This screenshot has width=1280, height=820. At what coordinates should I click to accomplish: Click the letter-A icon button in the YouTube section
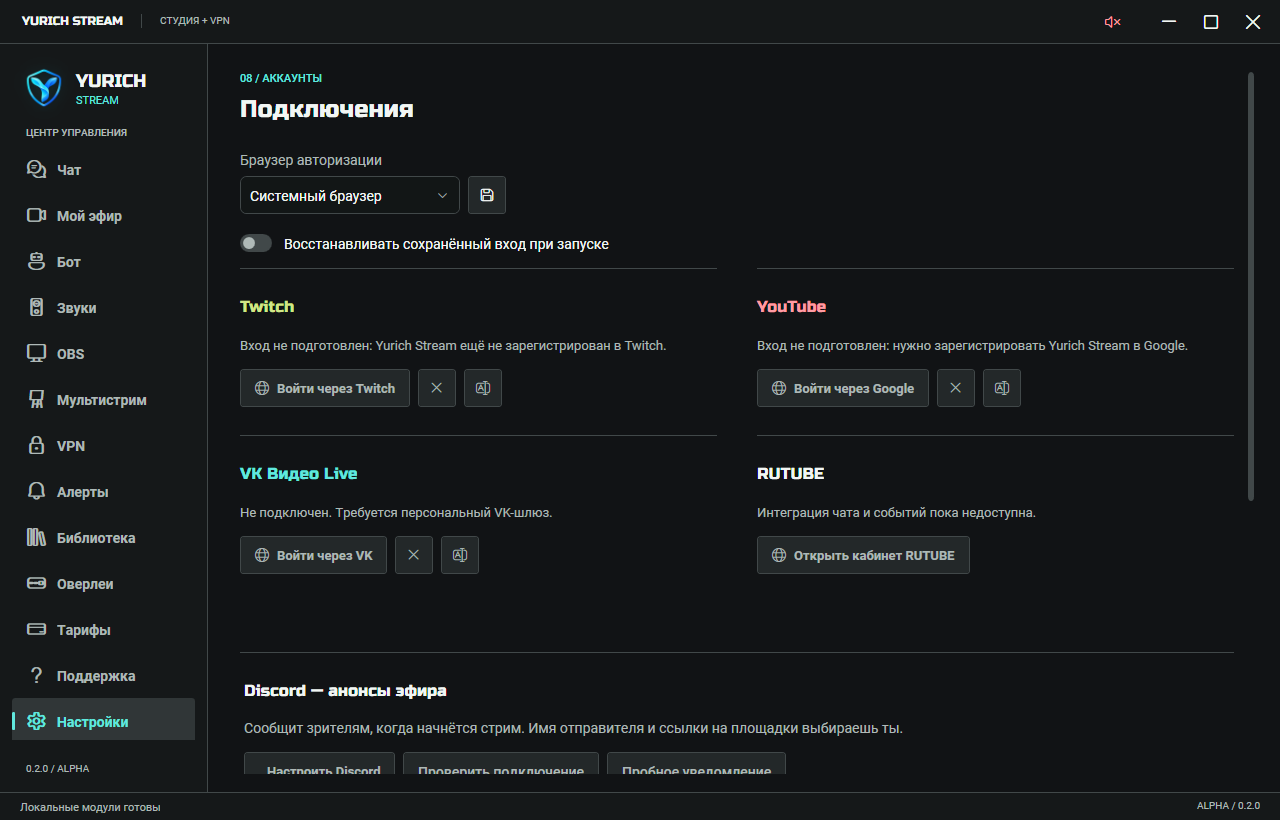click(1002, 388)
